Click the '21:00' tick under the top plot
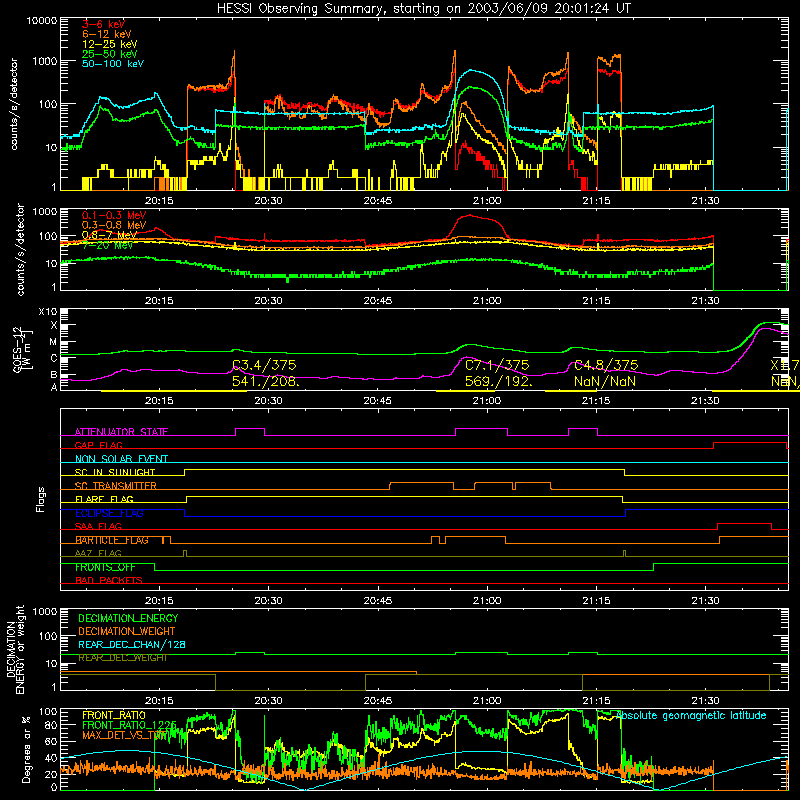The height and width of the screenshot is (800, 800). (x=487, y=201)
